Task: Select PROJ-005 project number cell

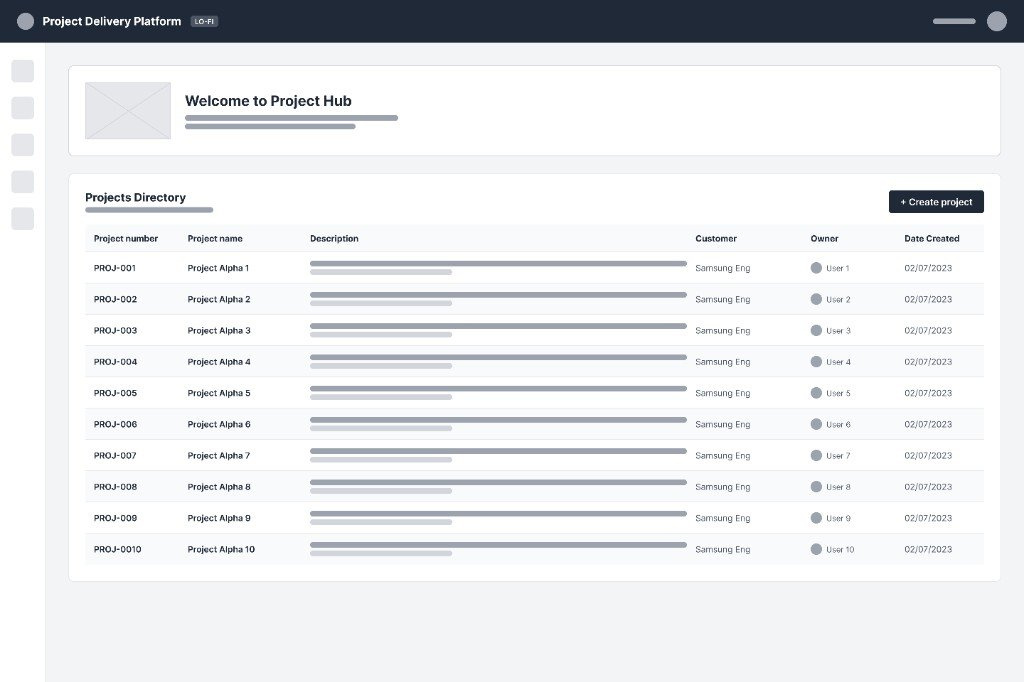Action: point(116,393)
